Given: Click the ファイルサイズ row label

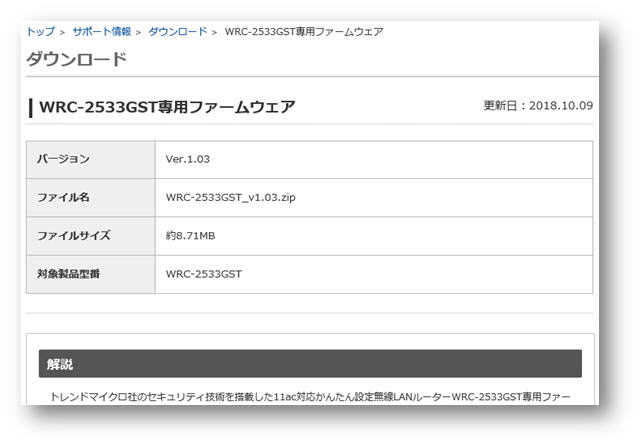Looking at the screenshot, I should [x=74, y=236].
